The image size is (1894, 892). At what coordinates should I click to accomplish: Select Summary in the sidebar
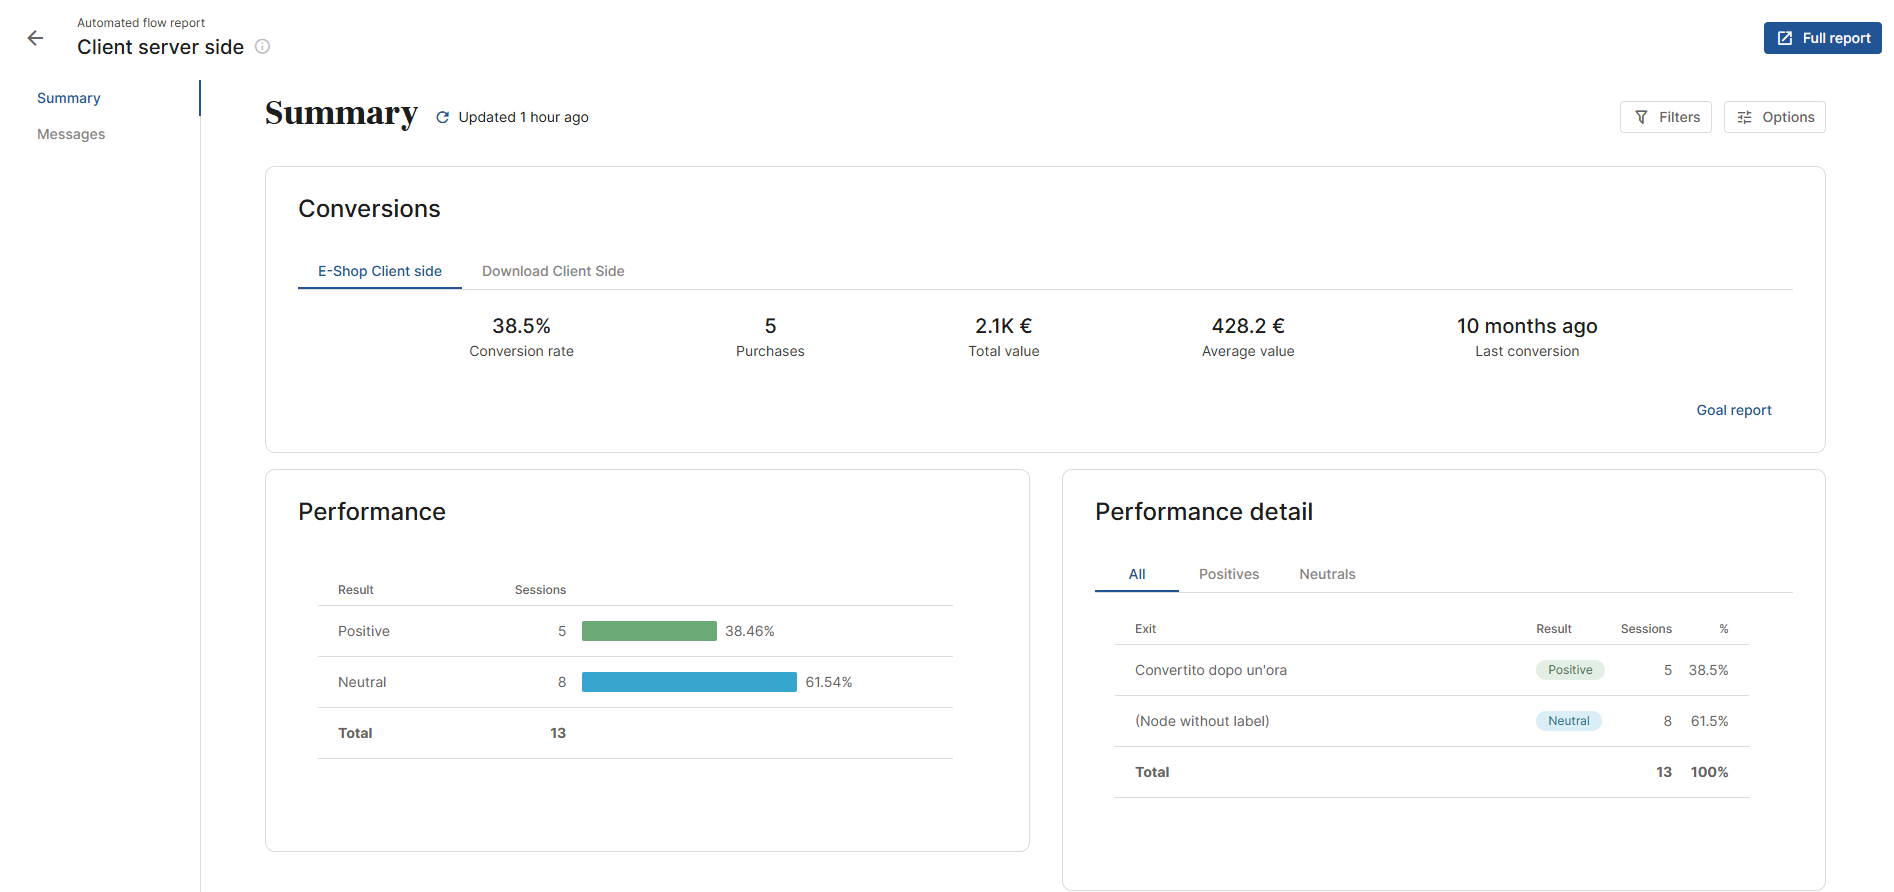click(x=69, y=98)
